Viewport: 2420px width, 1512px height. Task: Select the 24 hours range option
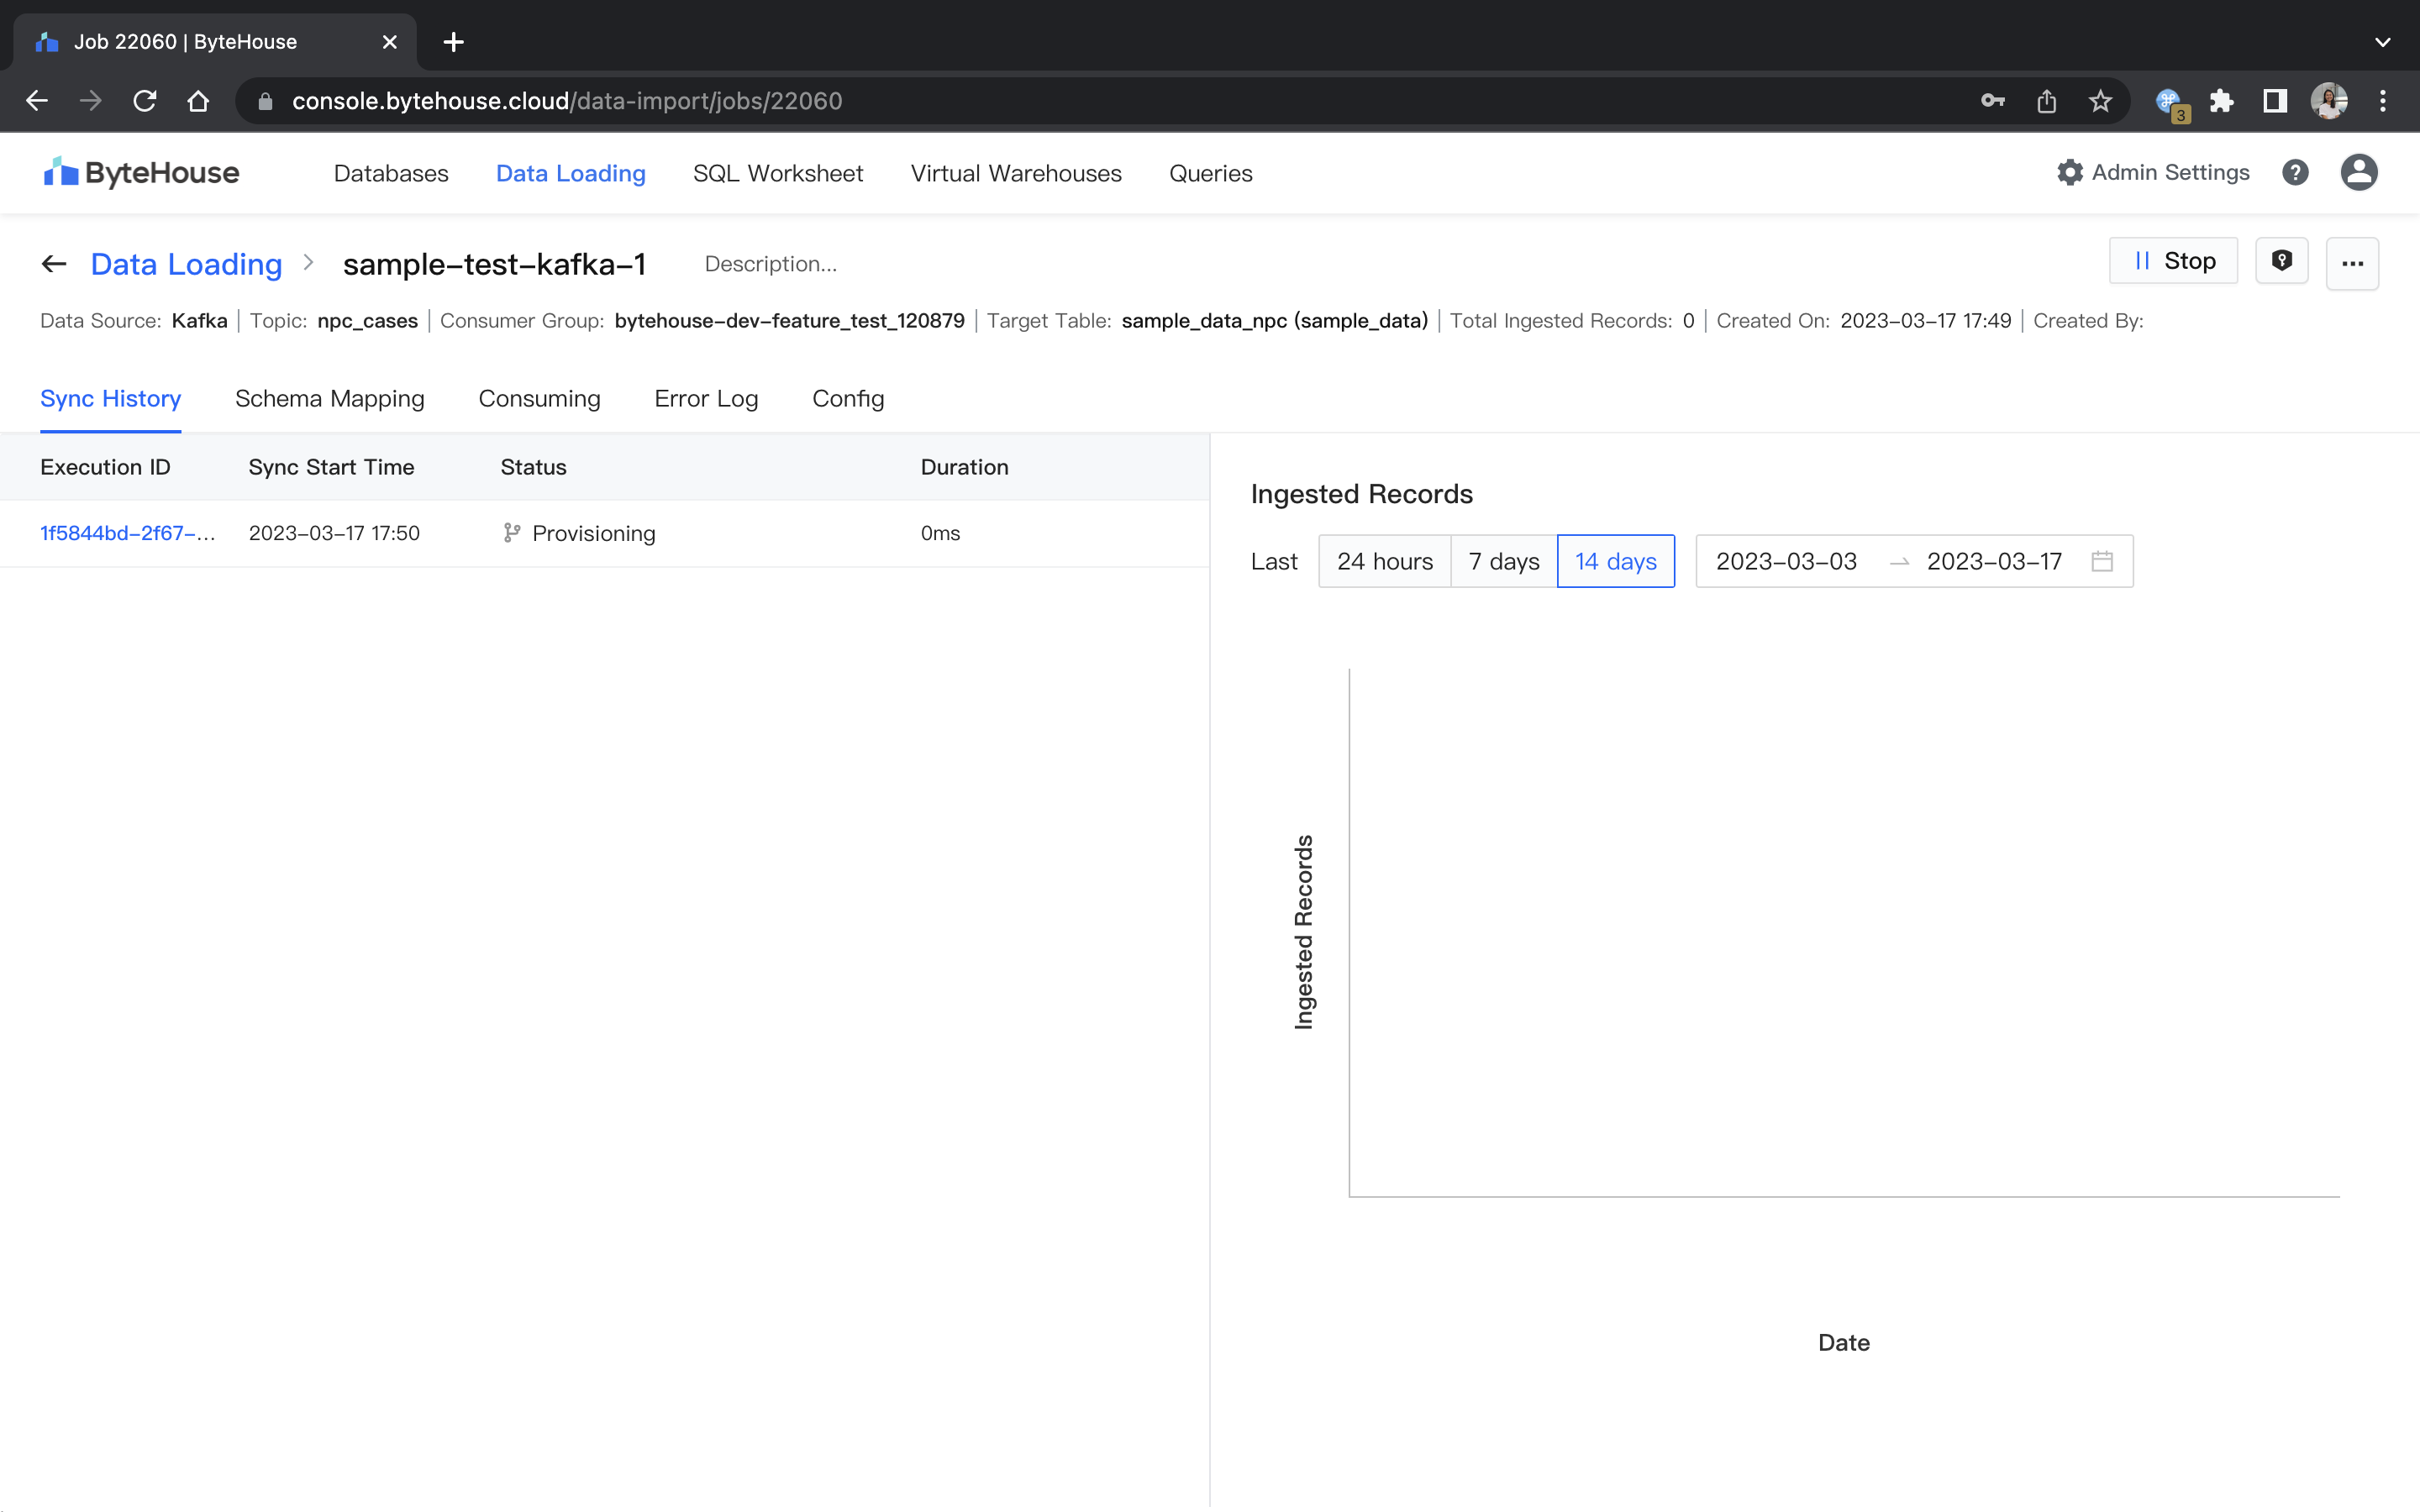coord(1384,561)
